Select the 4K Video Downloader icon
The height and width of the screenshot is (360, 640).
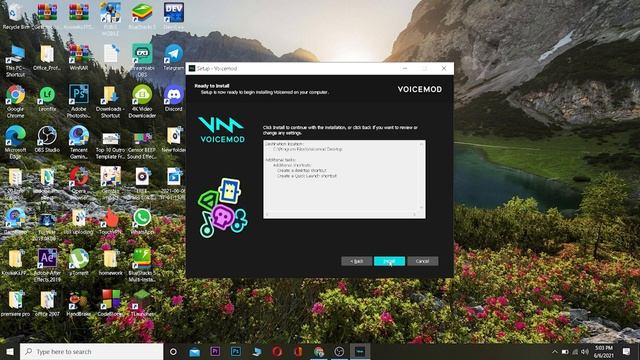click(x=142, y=101)
